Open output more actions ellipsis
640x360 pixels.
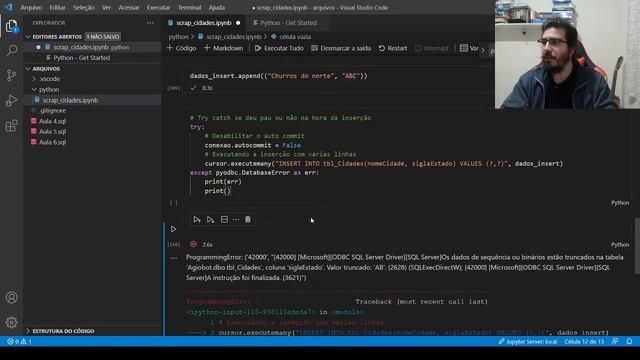[x=174, y=258]
